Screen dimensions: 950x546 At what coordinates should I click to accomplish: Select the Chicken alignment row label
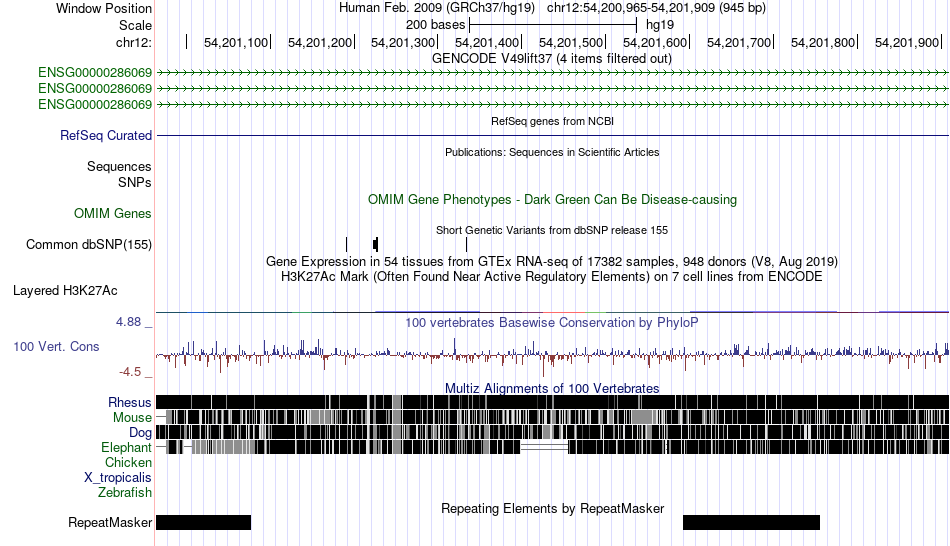[x=128, y=463]
